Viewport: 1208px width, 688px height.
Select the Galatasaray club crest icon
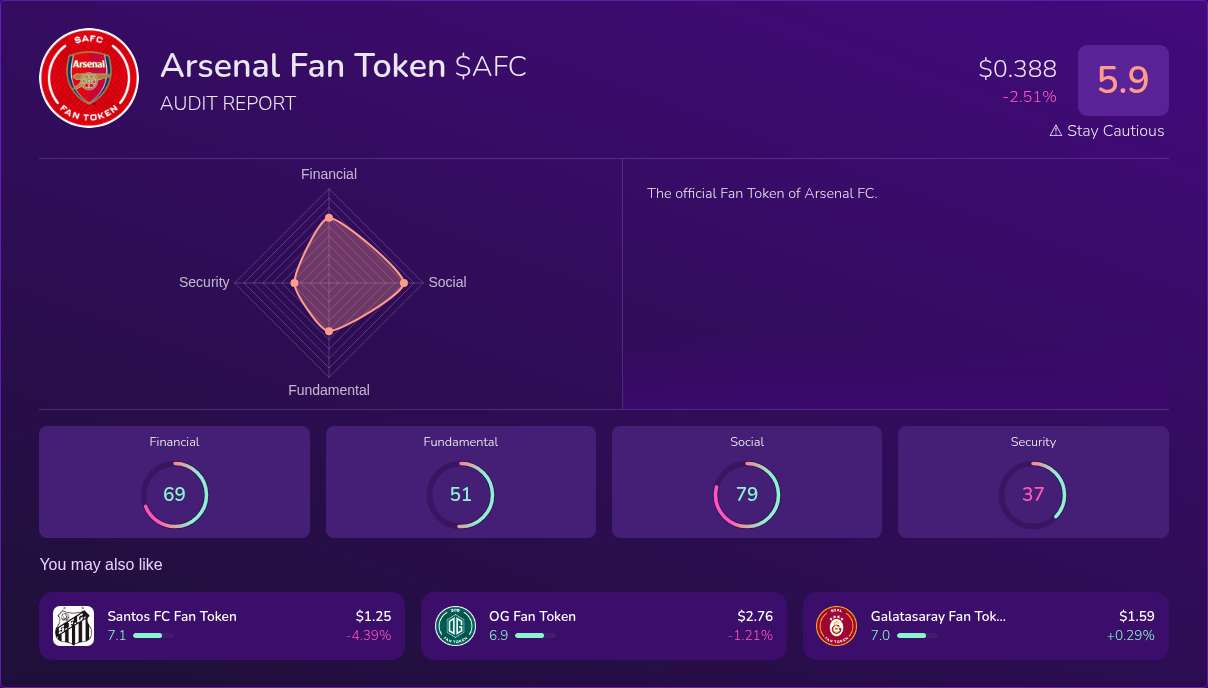click(837, 625)
